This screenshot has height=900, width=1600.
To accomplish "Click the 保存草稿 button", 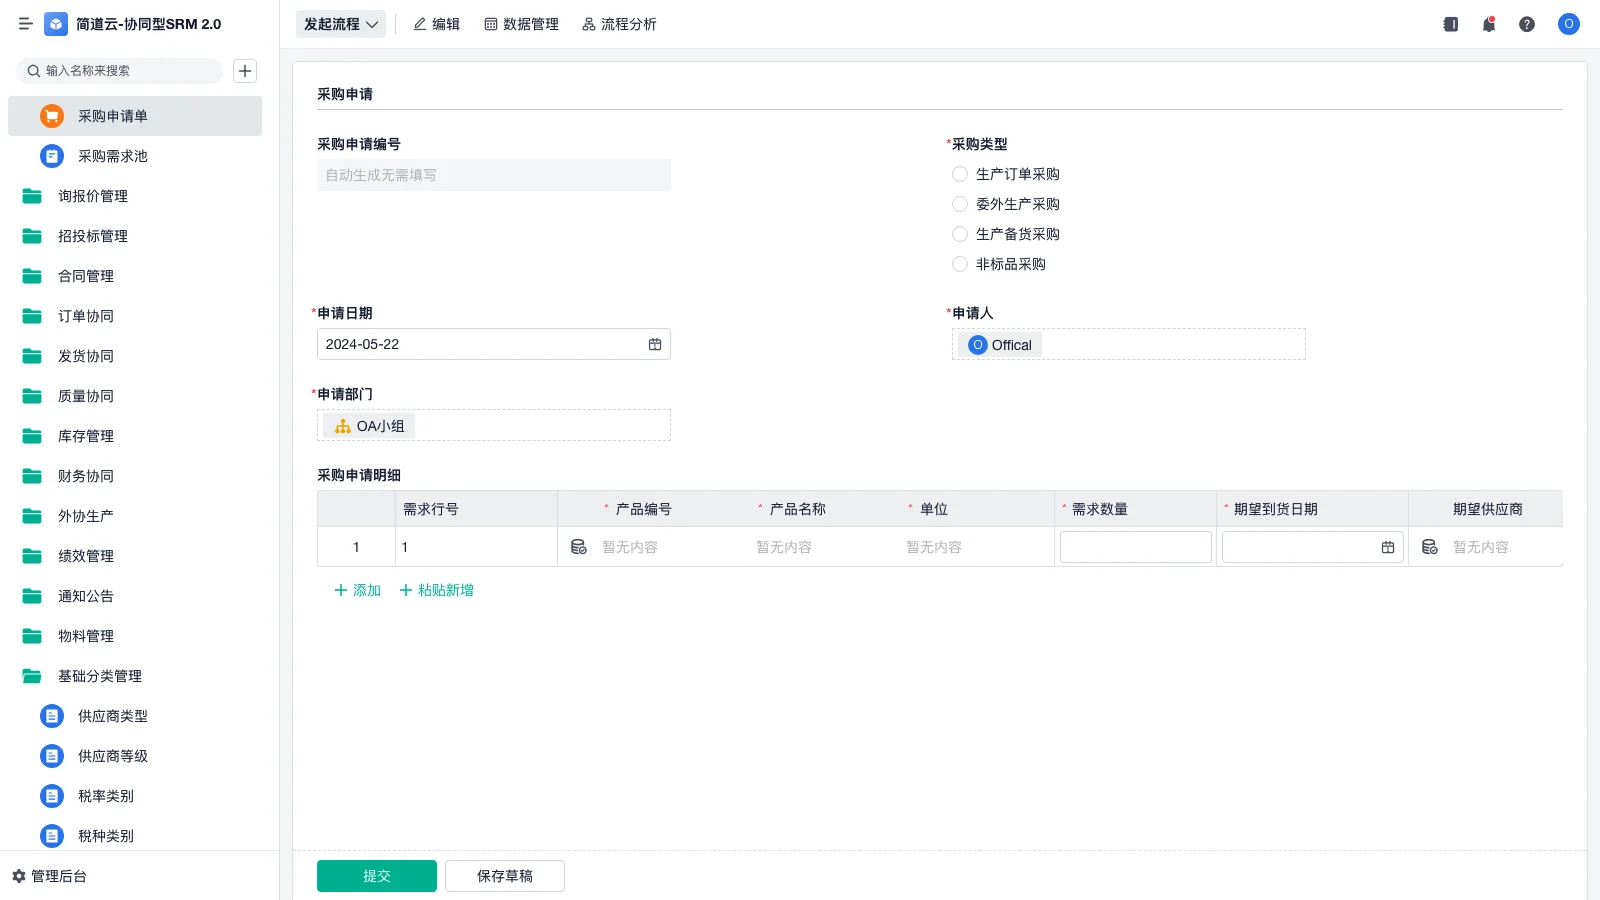I will (505, 876).
